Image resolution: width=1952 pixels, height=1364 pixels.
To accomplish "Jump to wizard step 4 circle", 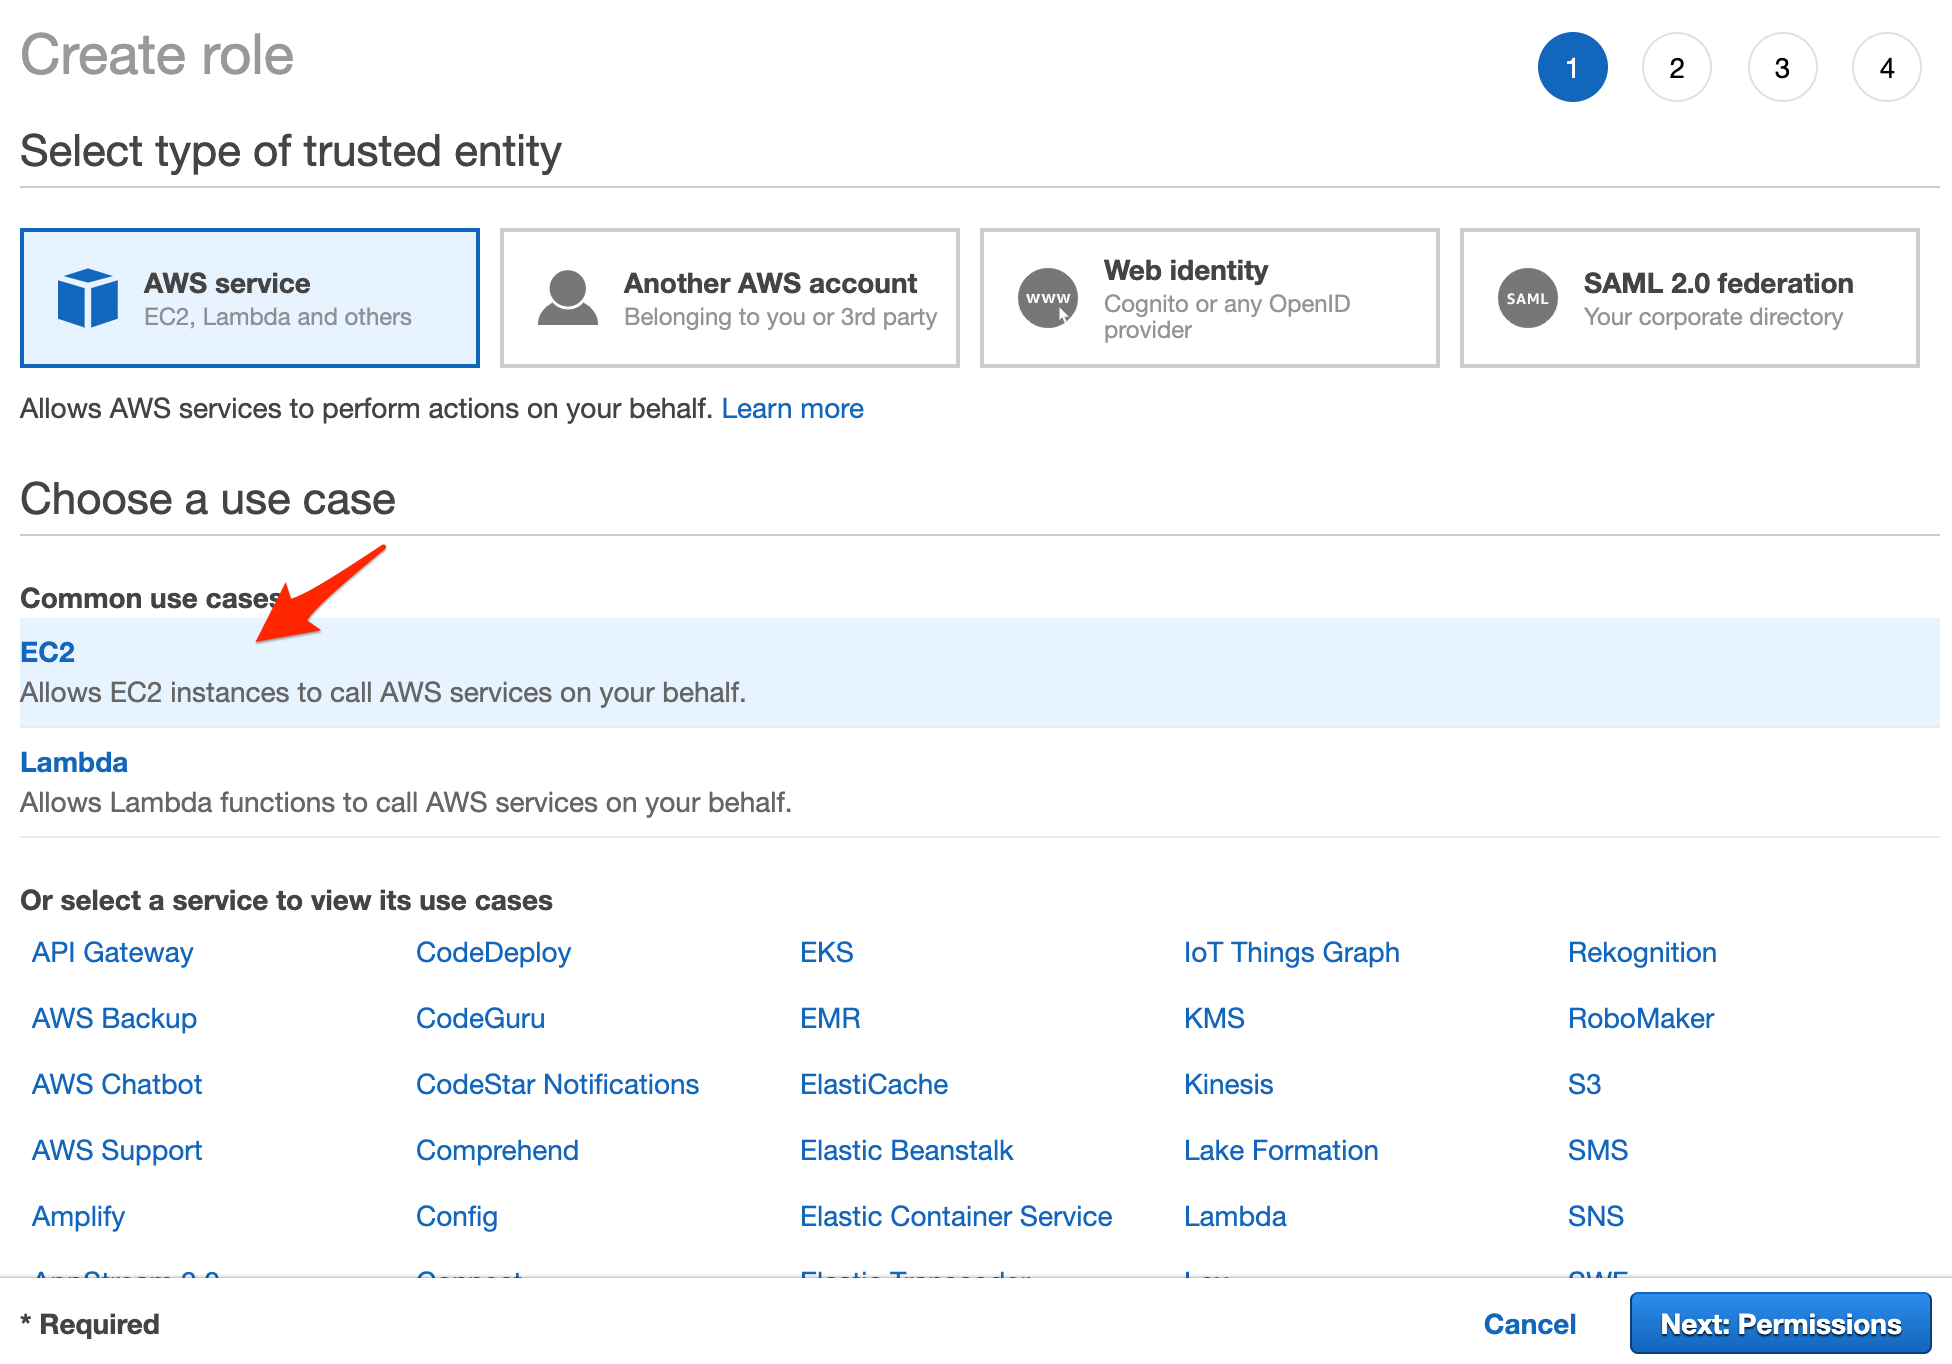I will coord(1887,67).
